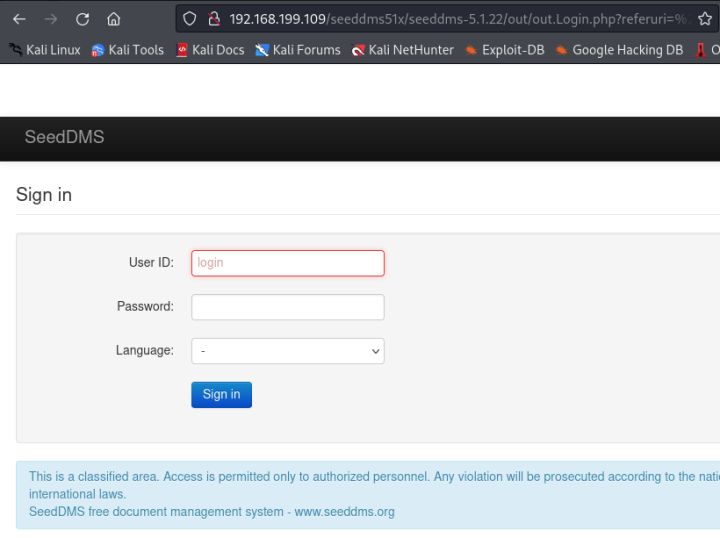Expand the Language dropdown
This screenshot has height=538, width=720.
(x=288, y=351)
